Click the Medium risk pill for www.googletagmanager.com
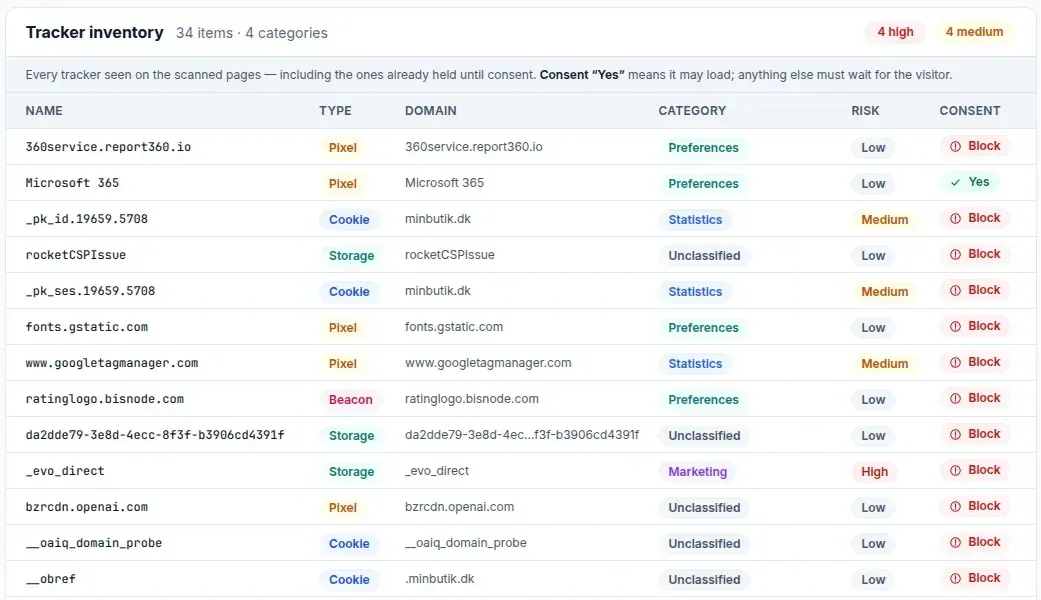The width and height of the screenshot is (1041, 600). tap(884, 364)
